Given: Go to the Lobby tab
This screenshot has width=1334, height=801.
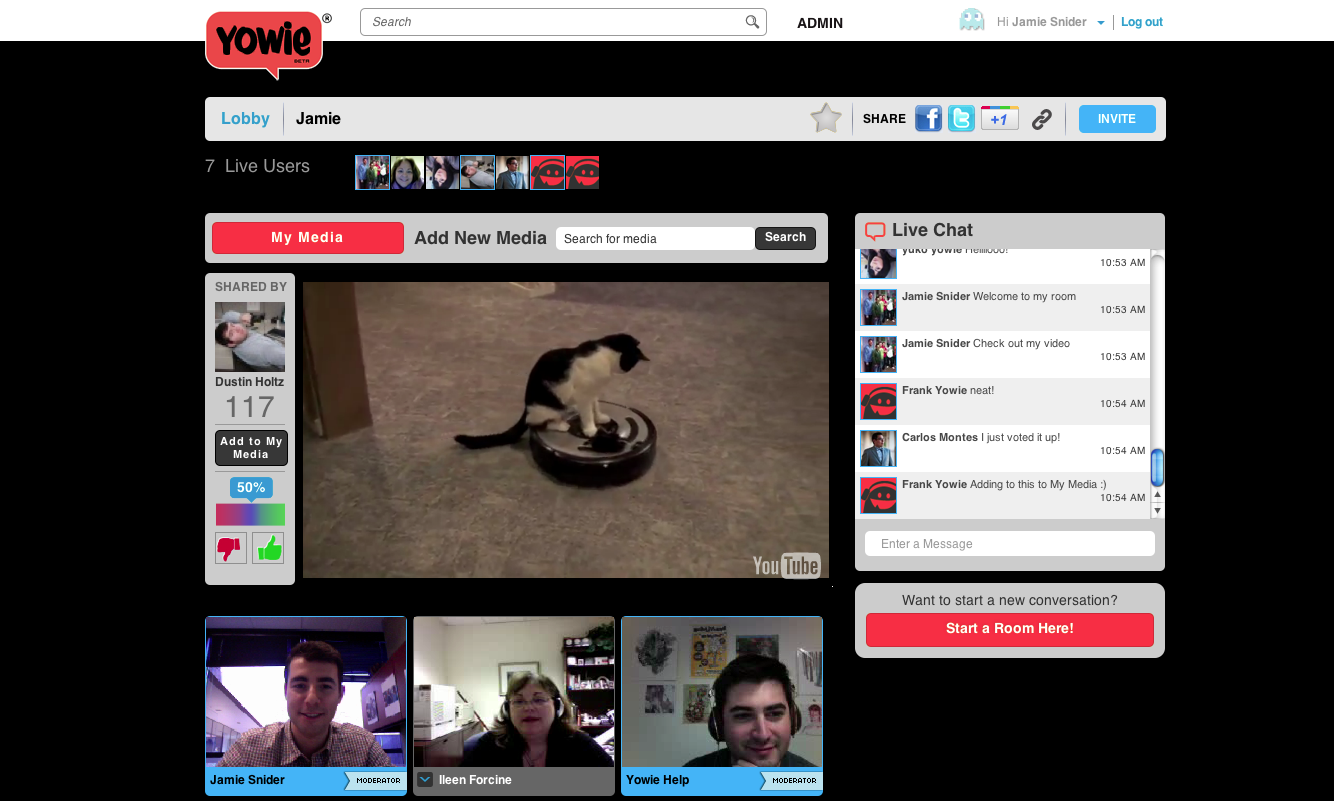Looking at the screenshot, I should click(x=245, y=119).
